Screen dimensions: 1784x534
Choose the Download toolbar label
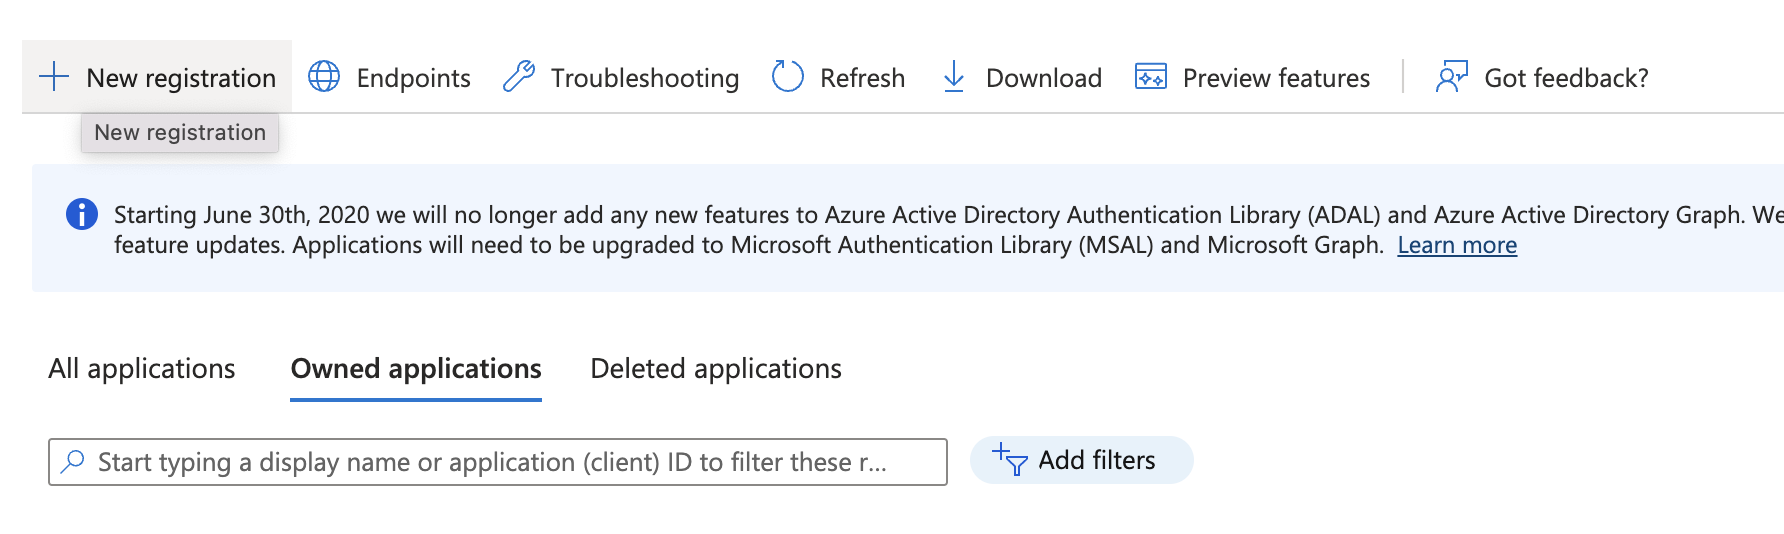coord(1044,78)
